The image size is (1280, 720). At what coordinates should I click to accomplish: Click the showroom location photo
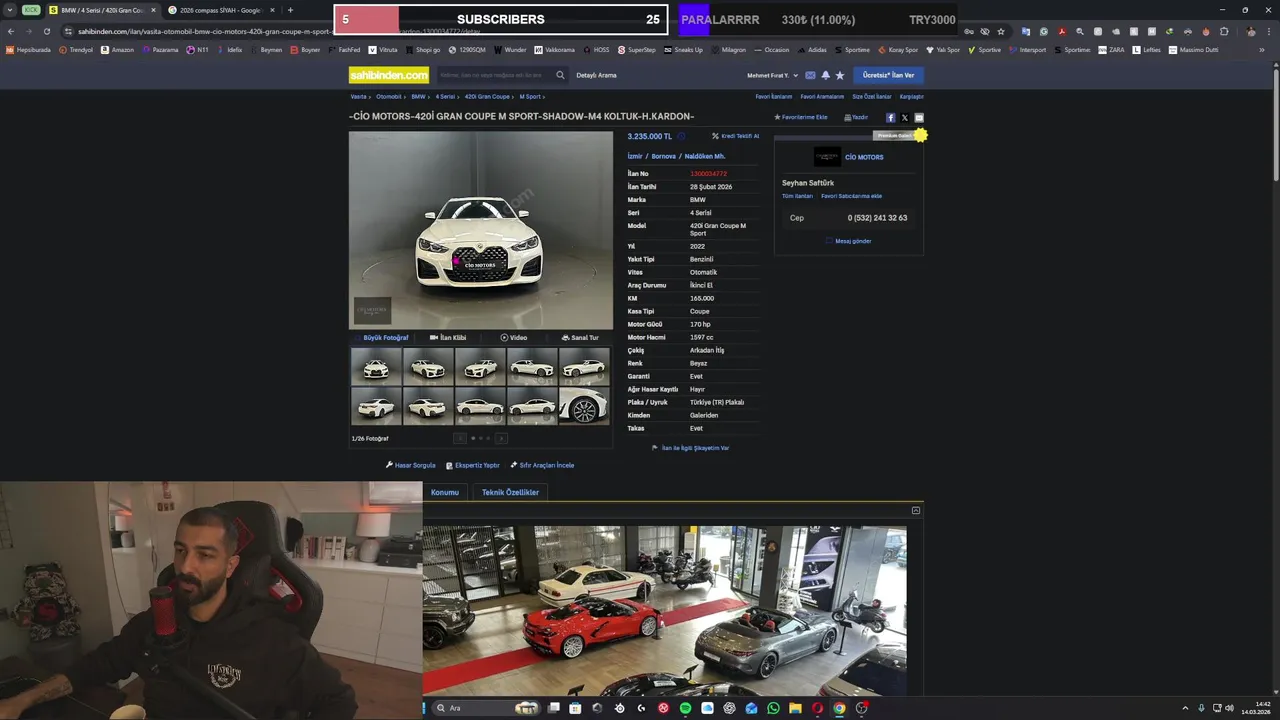pyautogui.click(x=665, y=610)
